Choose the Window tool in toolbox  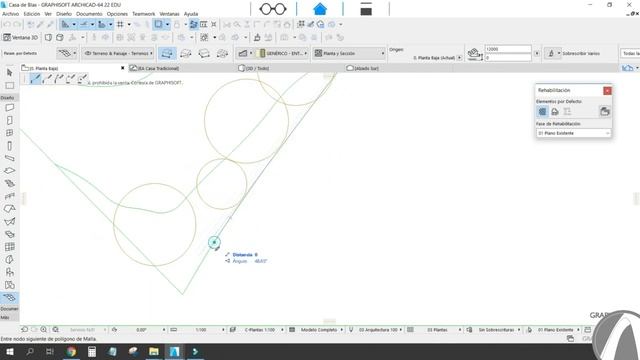[x=9, y=133]
